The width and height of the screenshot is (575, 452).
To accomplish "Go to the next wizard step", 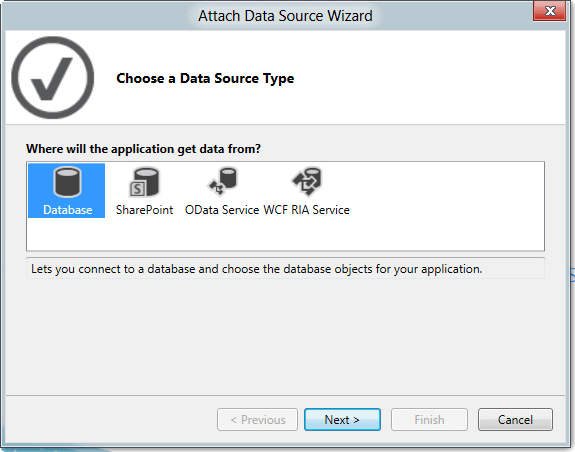I will point(342,419).
